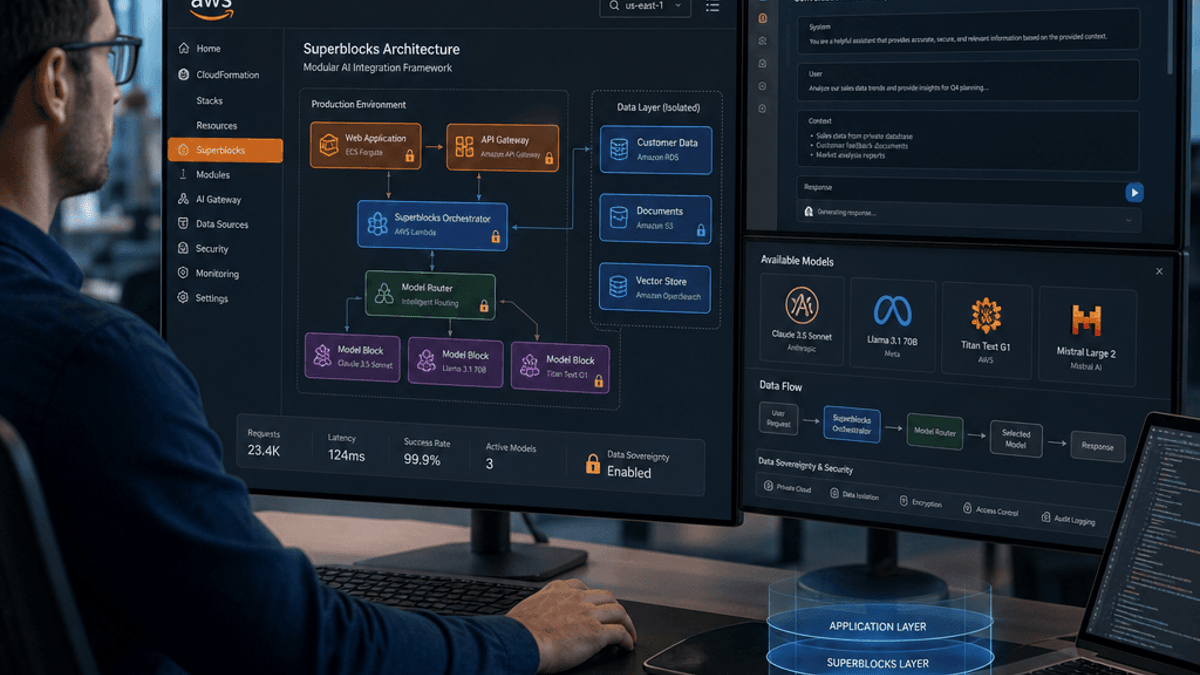
Task: Open the Security shield icon in sidebar
Action: [184, 248]
